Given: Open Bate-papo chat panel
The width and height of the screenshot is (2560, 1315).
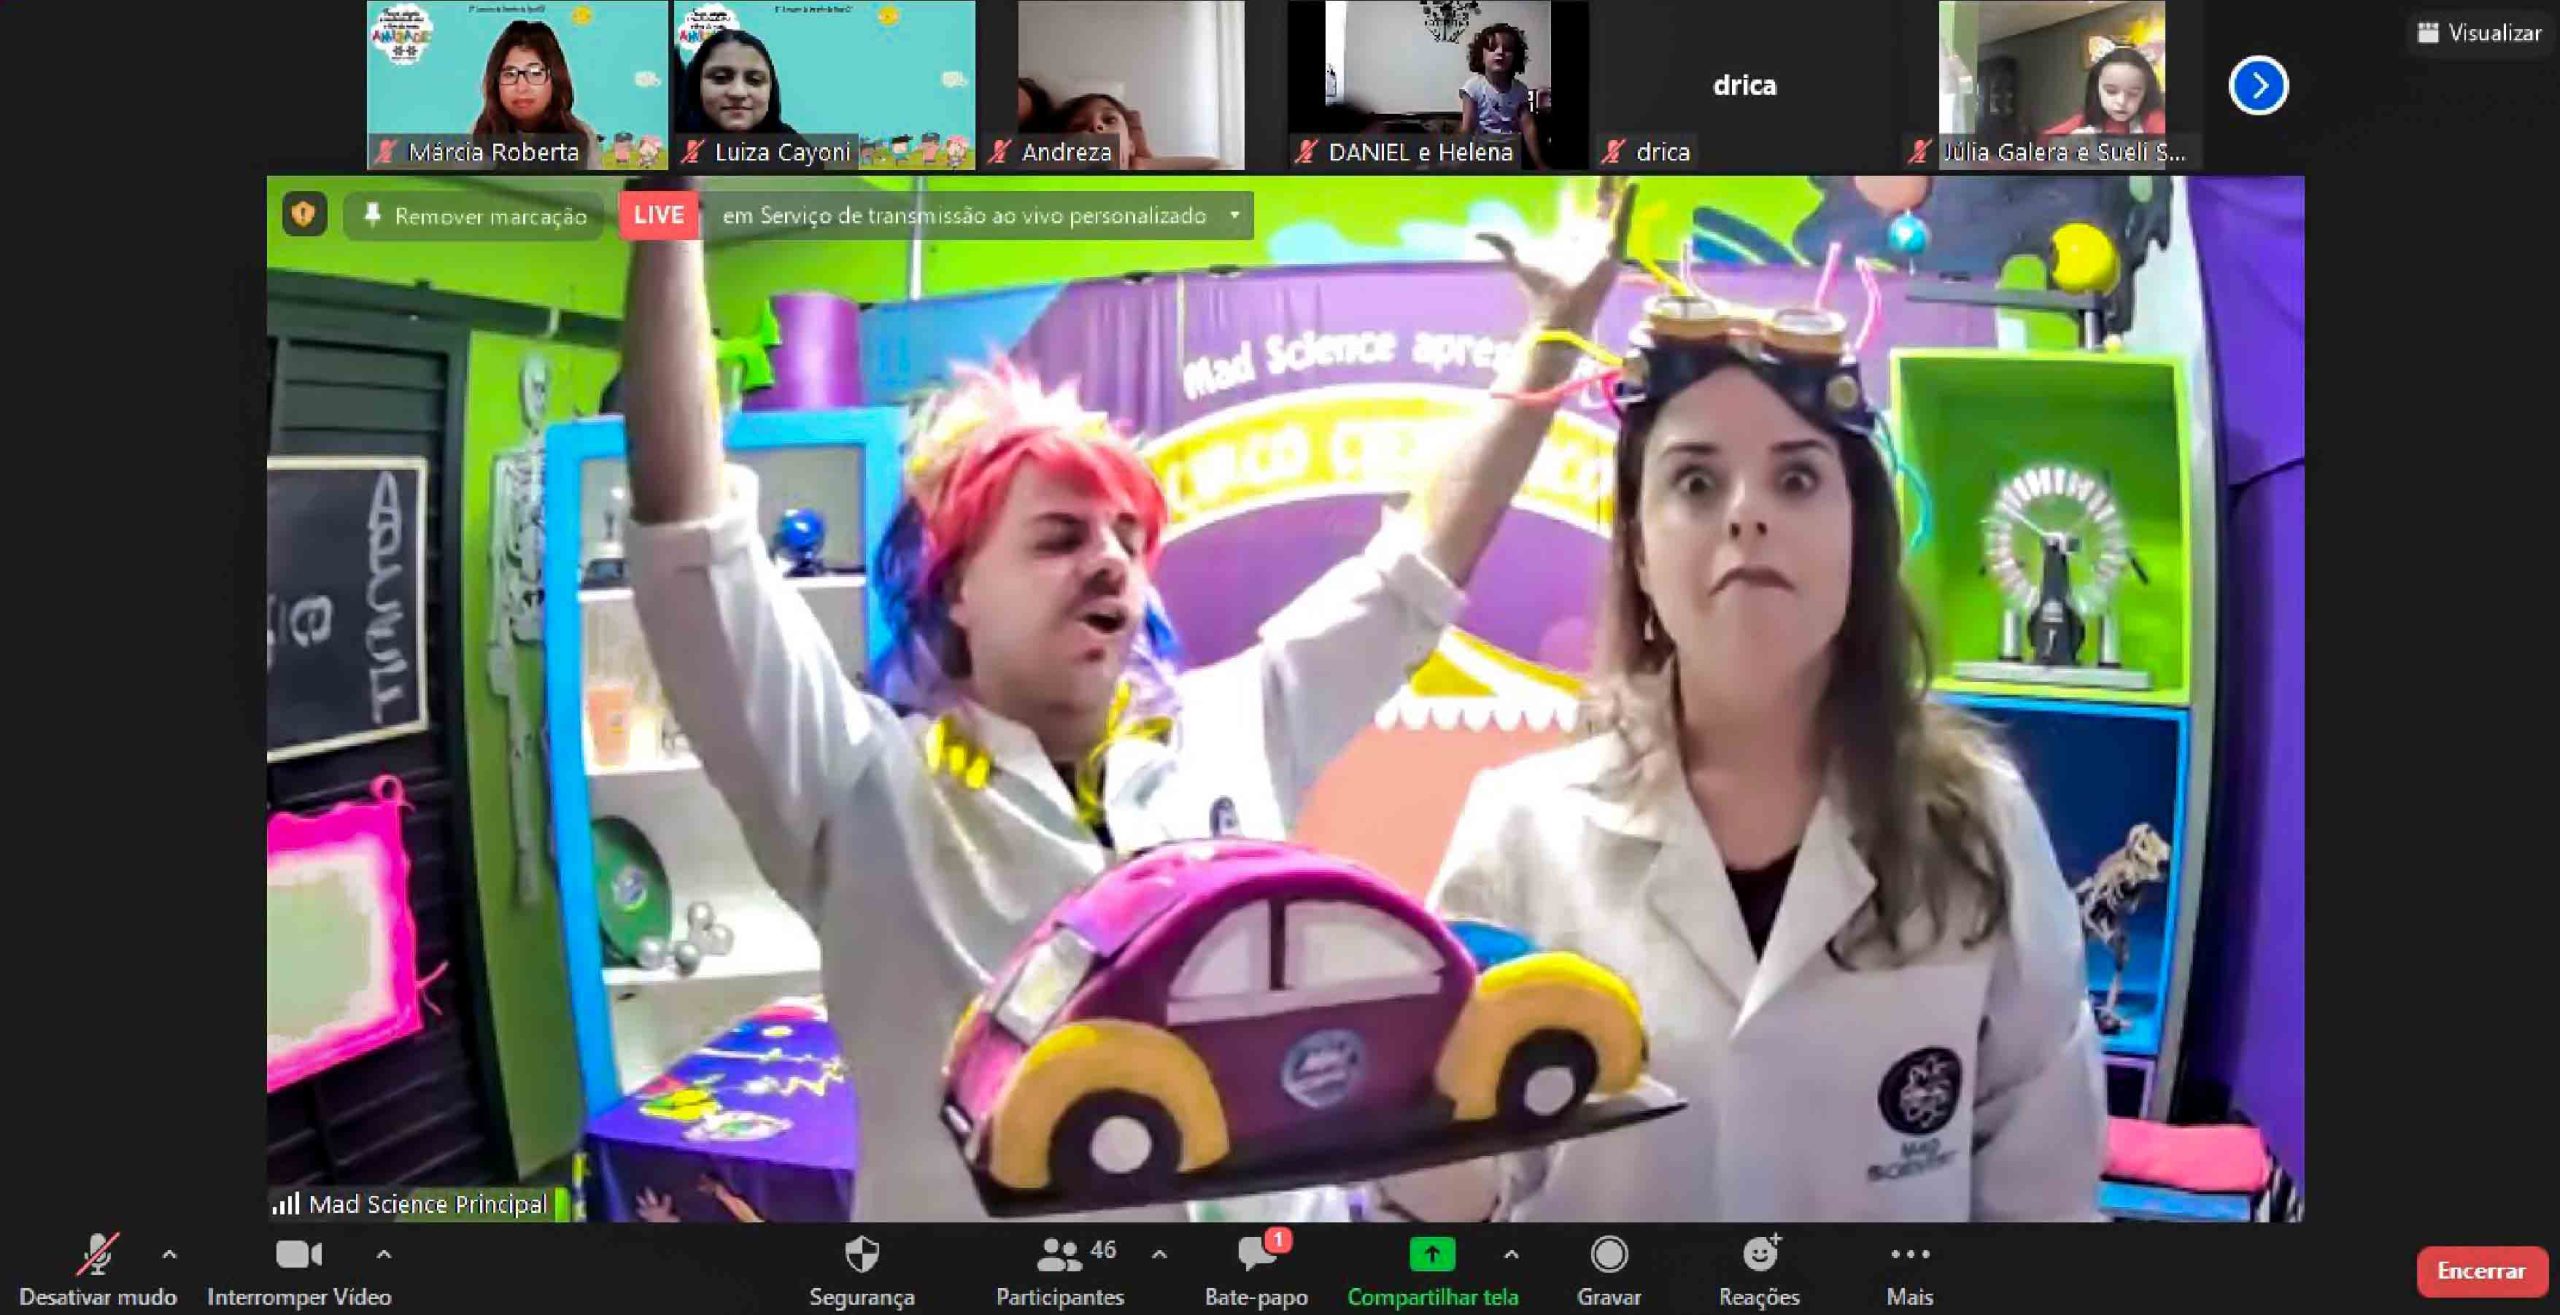Looking at the screenshot, I should point(1256,1268).
